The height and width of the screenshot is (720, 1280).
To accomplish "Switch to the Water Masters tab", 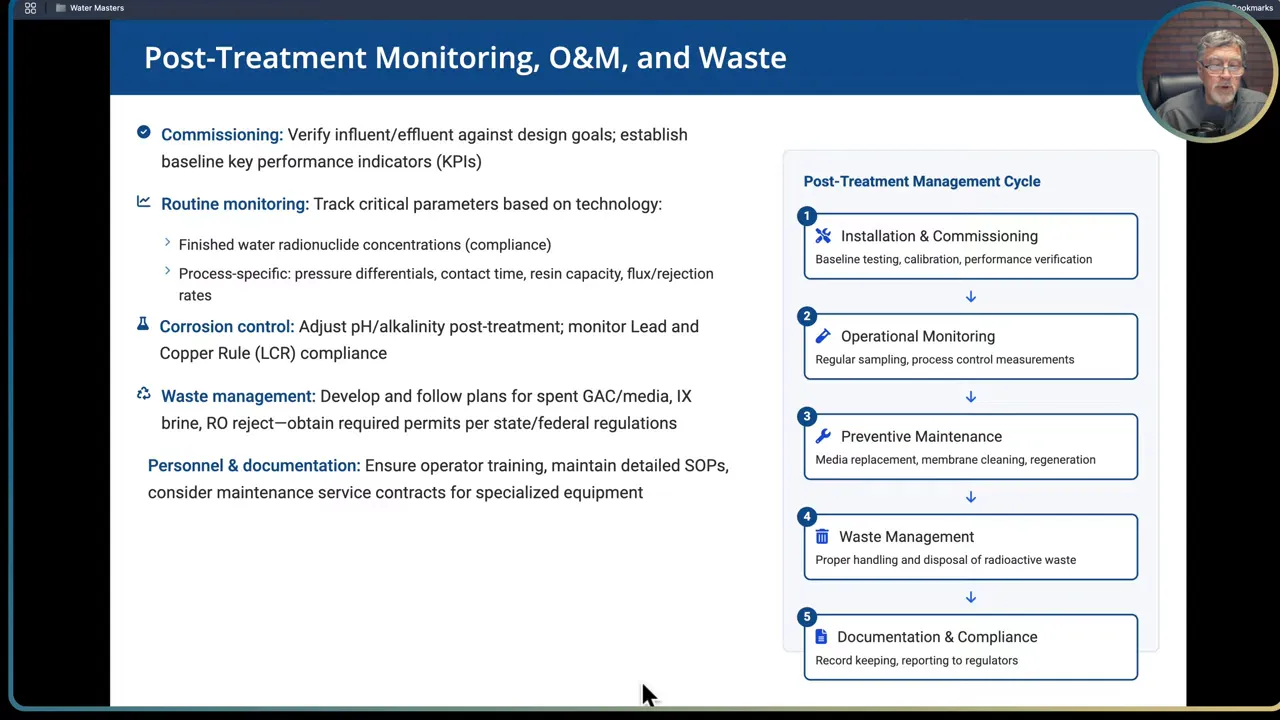I will click(x=97, y=8).
